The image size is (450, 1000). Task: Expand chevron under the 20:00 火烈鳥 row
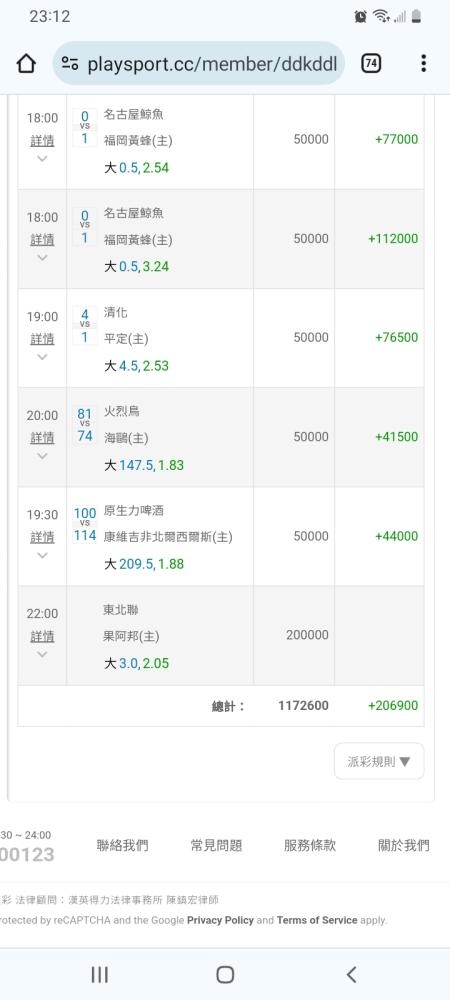42,455
